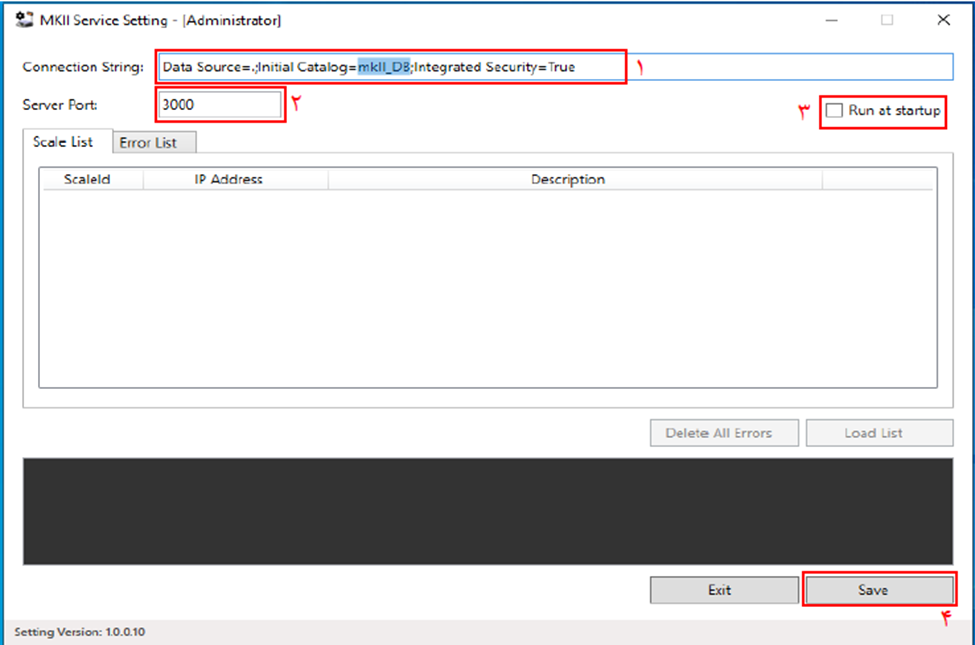Select the Scale List tab
The image size is (975, 645).
coord(63,142)
